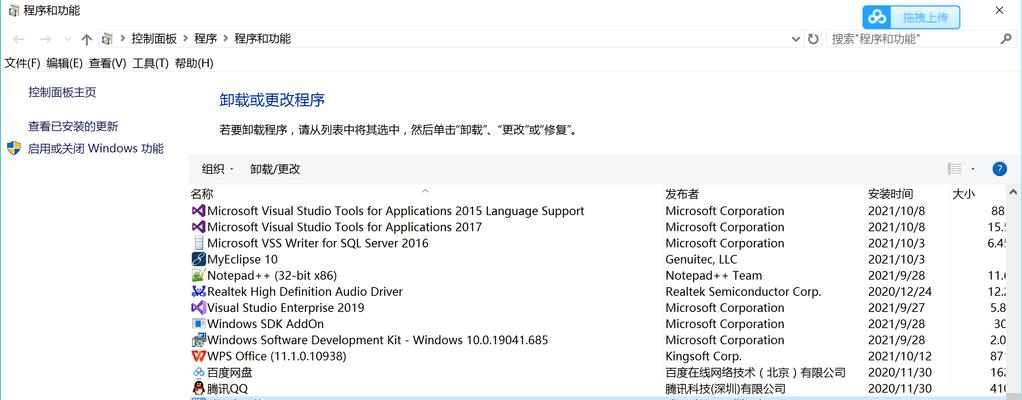Open the 查看(V) menu
This screenshot has width=1022, height=400.
[108, 63]
